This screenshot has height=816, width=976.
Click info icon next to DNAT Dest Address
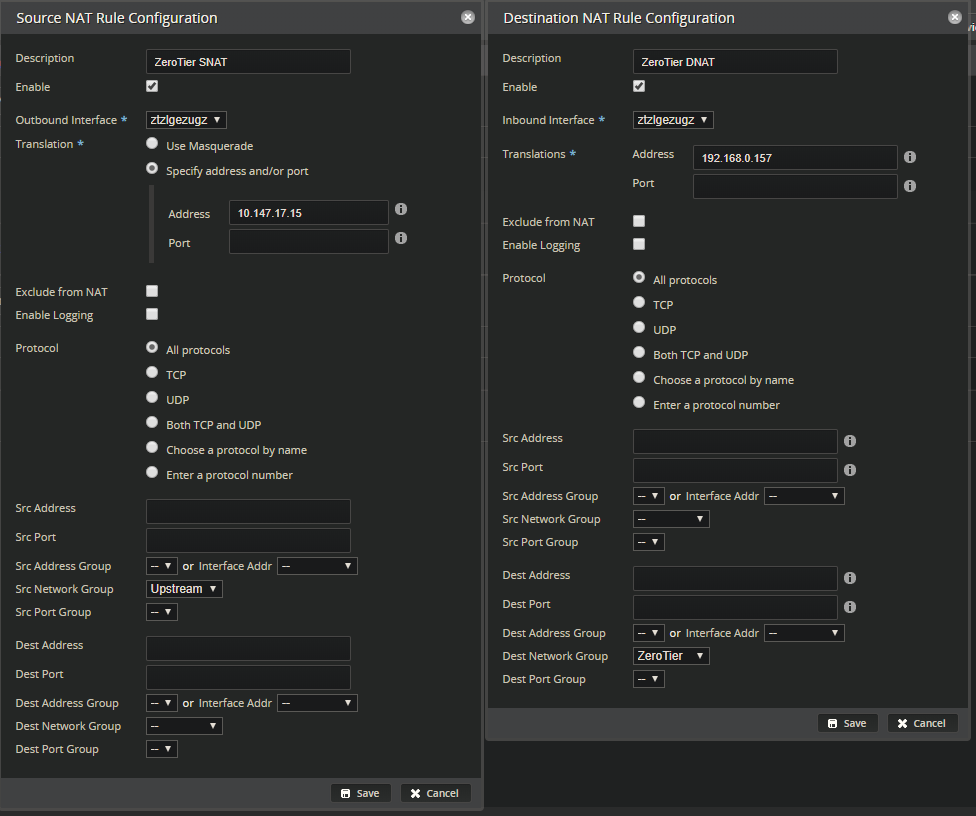click(x=850, y=578)
